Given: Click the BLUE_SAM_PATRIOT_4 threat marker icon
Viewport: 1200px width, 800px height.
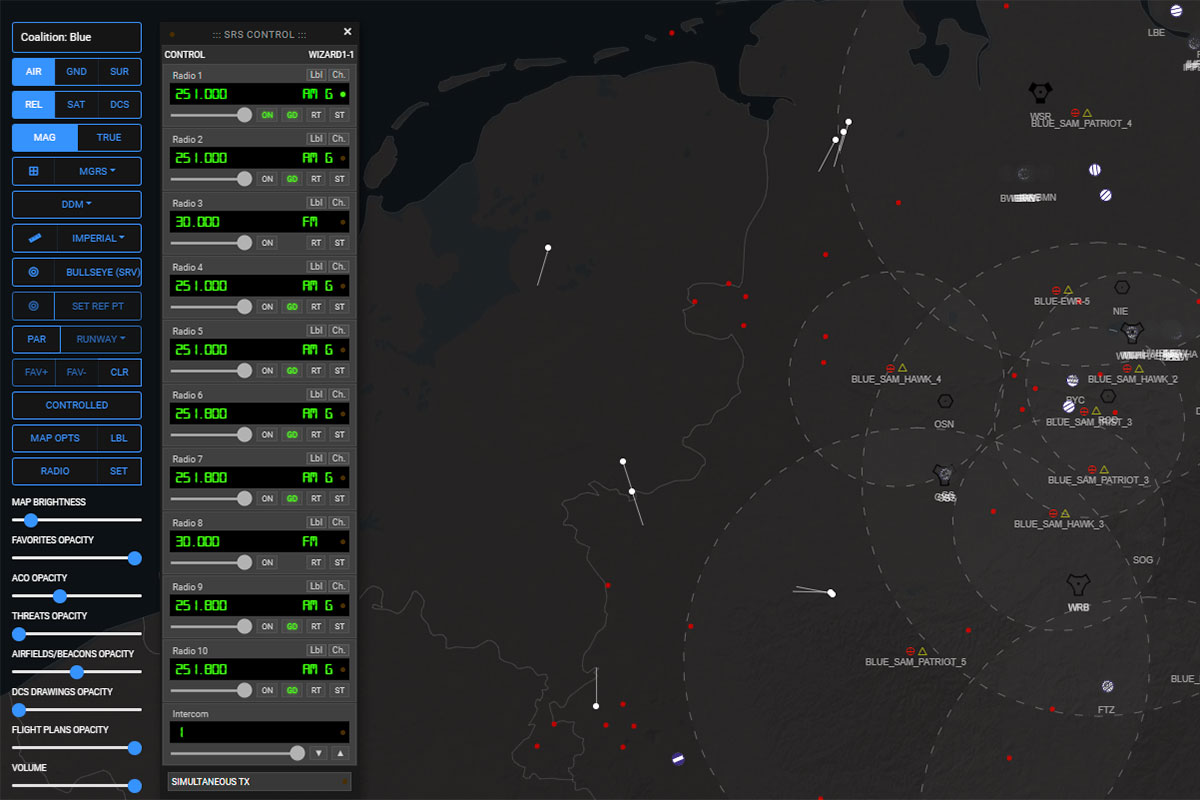Looking at the screenshot, I should point(1075,113).
